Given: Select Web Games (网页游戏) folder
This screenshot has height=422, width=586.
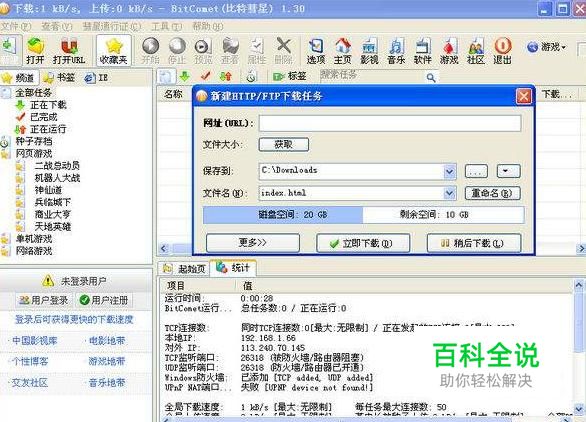Looking at the screenshot, I should pyautogui.click(x=34, y=154).
